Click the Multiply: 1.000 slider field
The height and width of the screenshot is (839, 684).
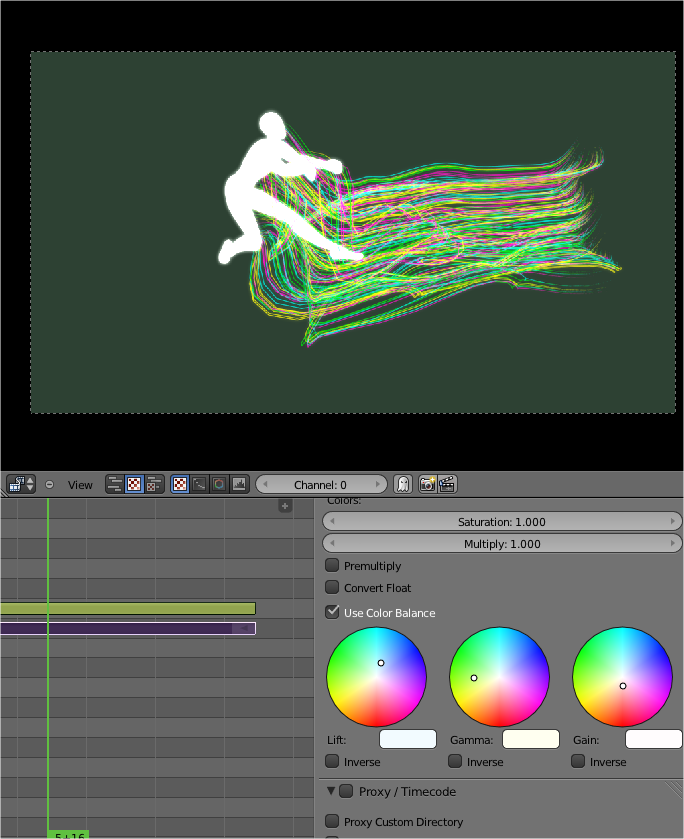(502, 544)
